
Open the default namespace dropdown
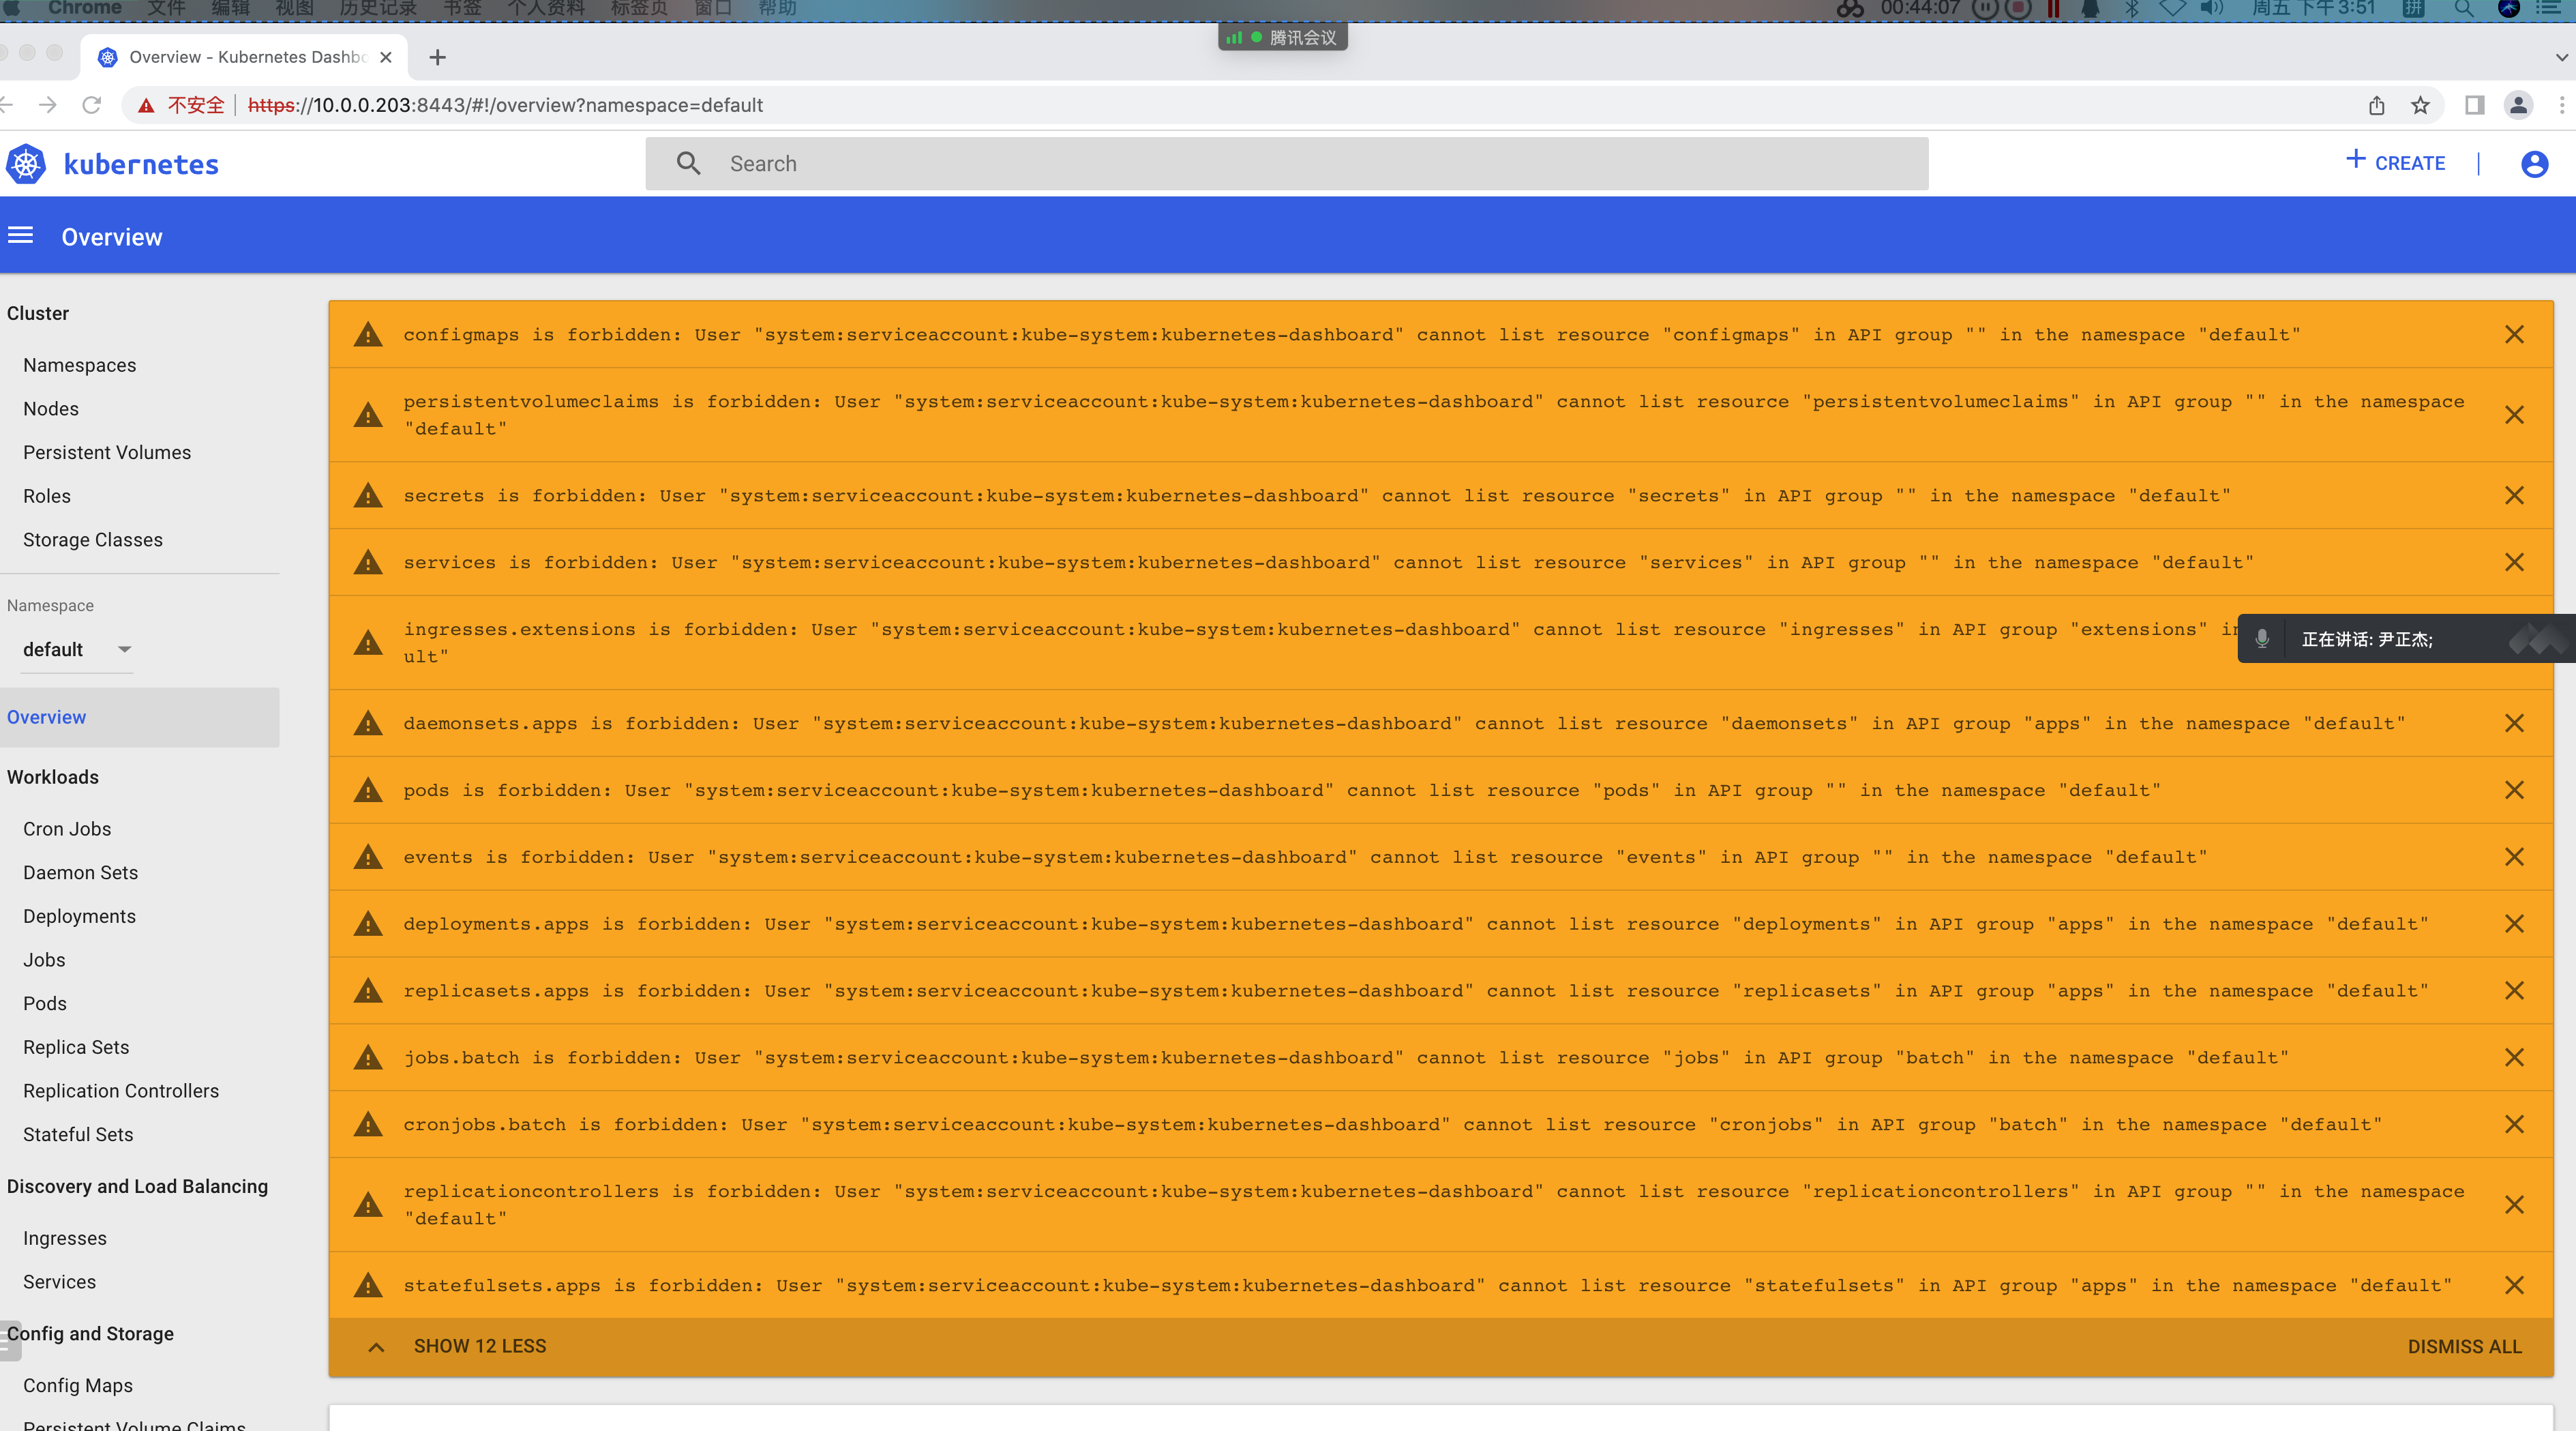(78, 650)
